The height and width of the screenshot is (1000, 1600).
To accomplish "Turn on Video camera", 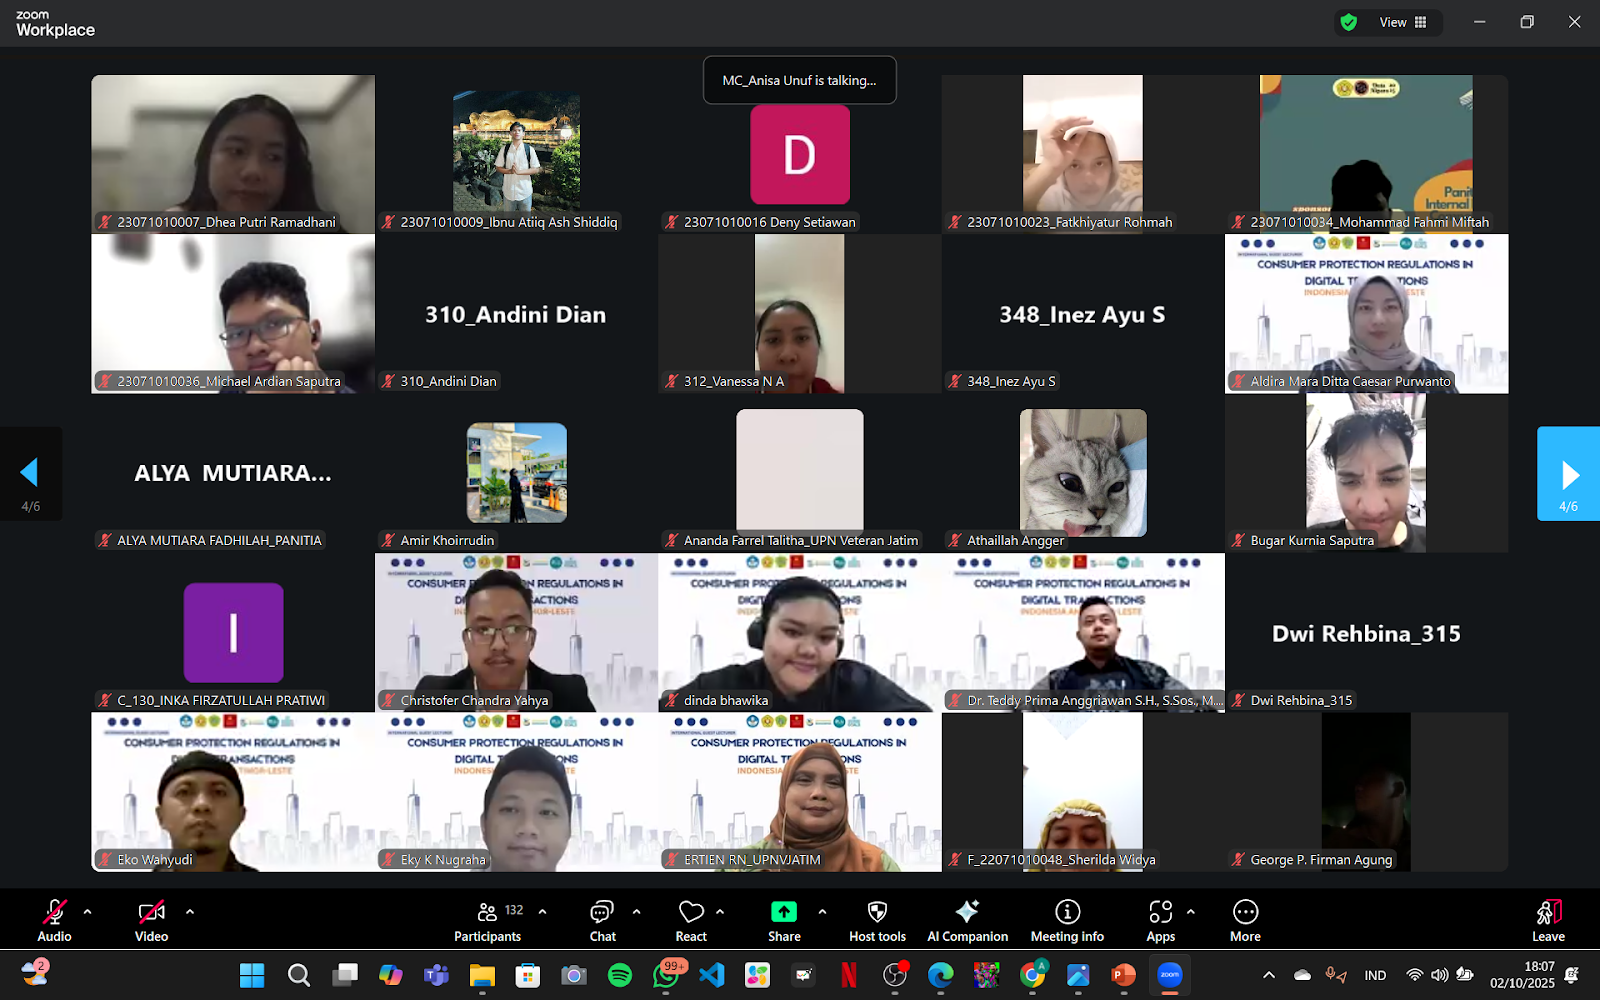I will [151, 920].
